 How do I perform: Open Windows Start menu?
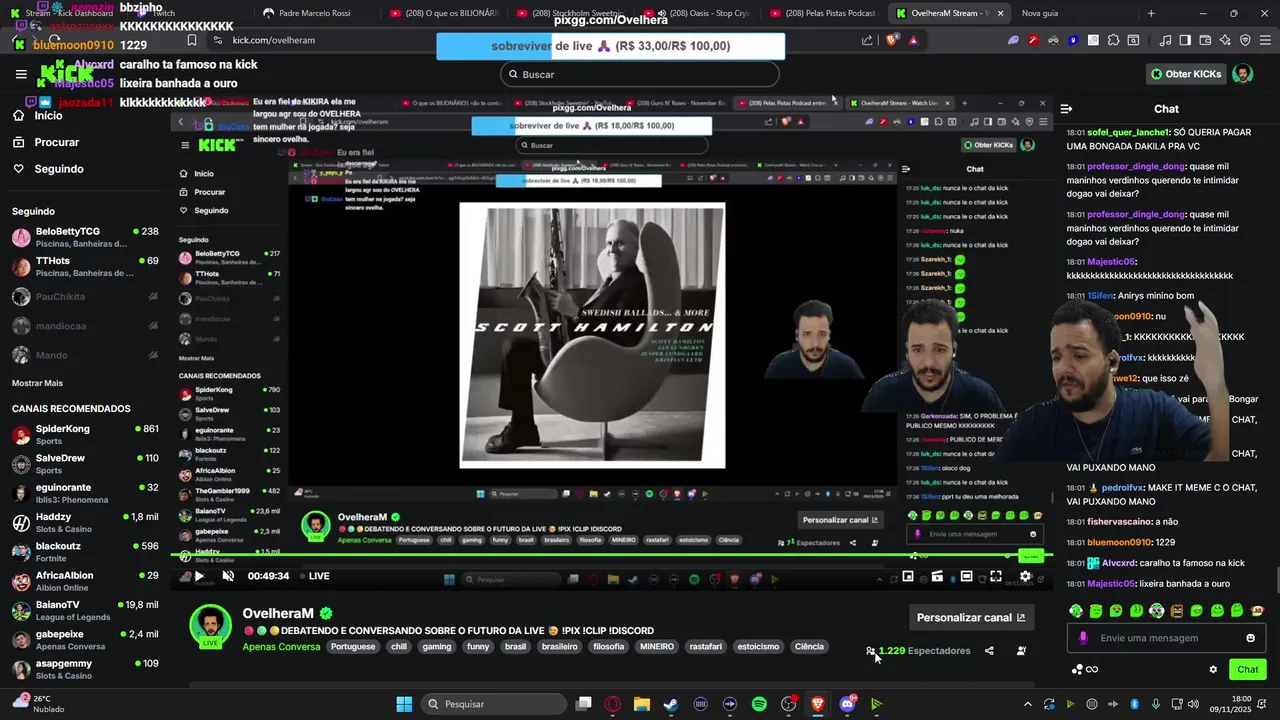point(404,704)
